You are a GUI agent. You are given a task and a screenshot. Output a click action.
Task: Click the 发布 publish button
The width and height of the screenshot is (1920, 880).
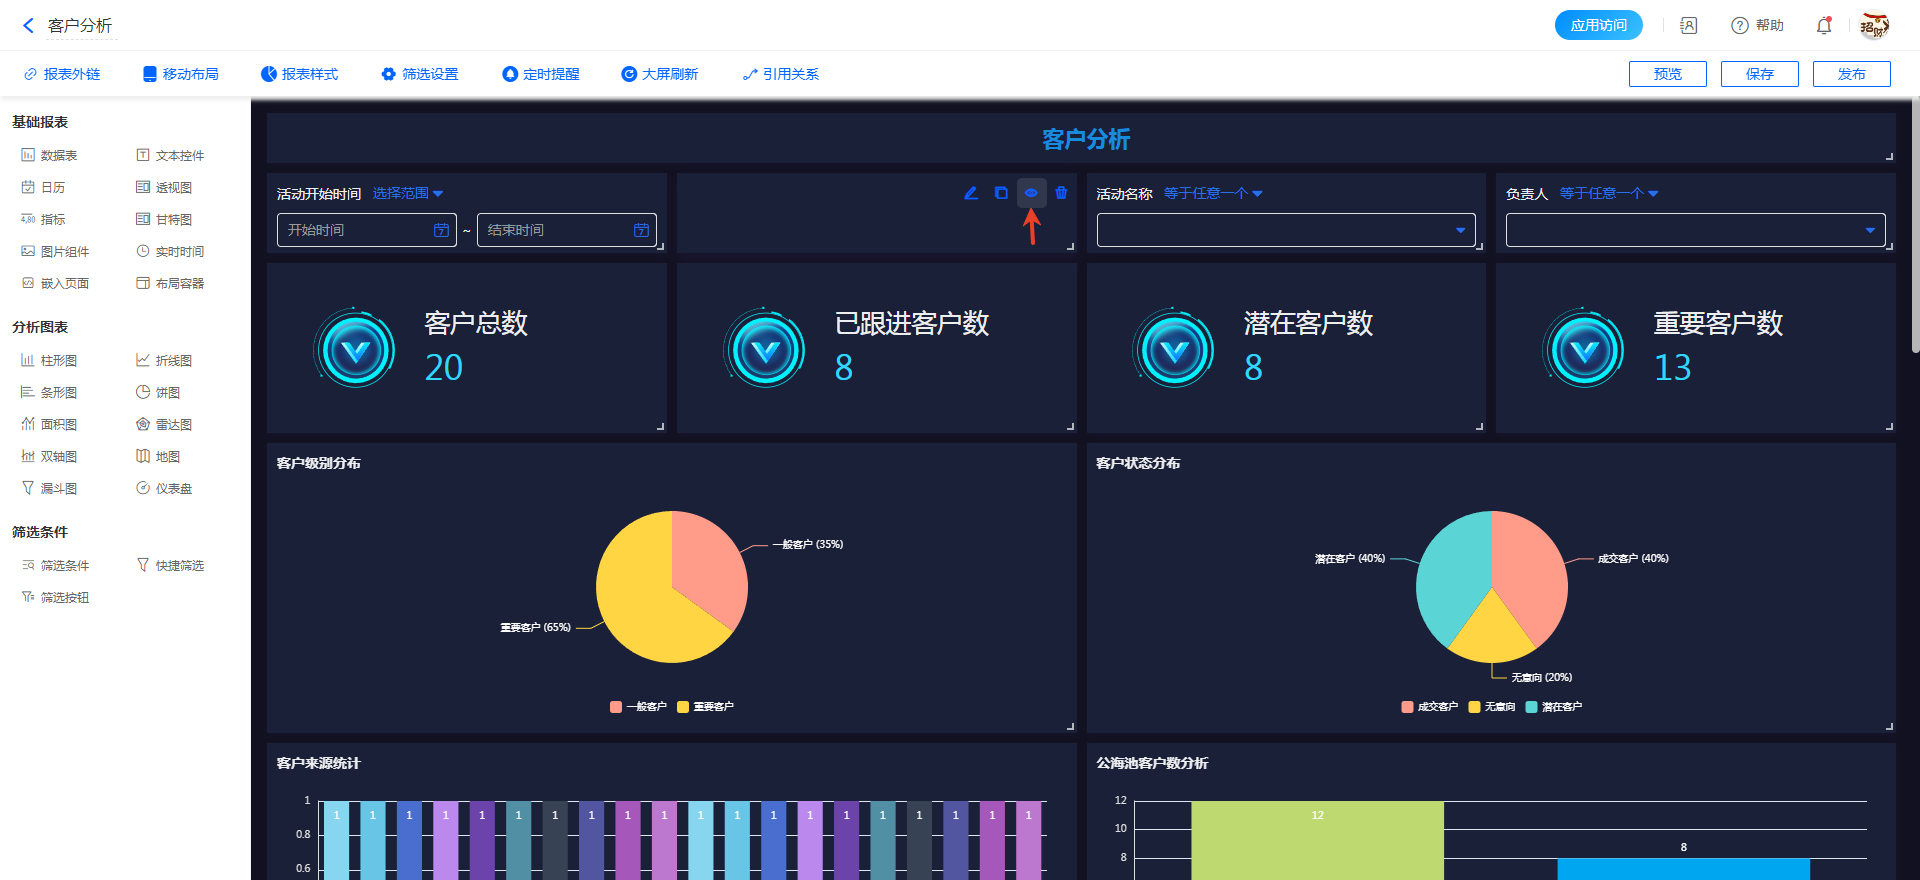coord(1851,75)
